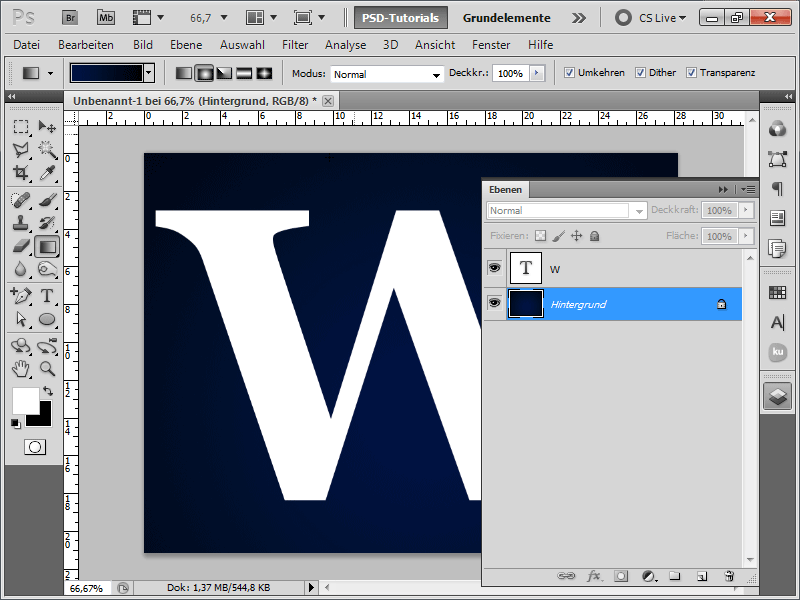Hide the Hintergrund layer

[x=494, y=303]
